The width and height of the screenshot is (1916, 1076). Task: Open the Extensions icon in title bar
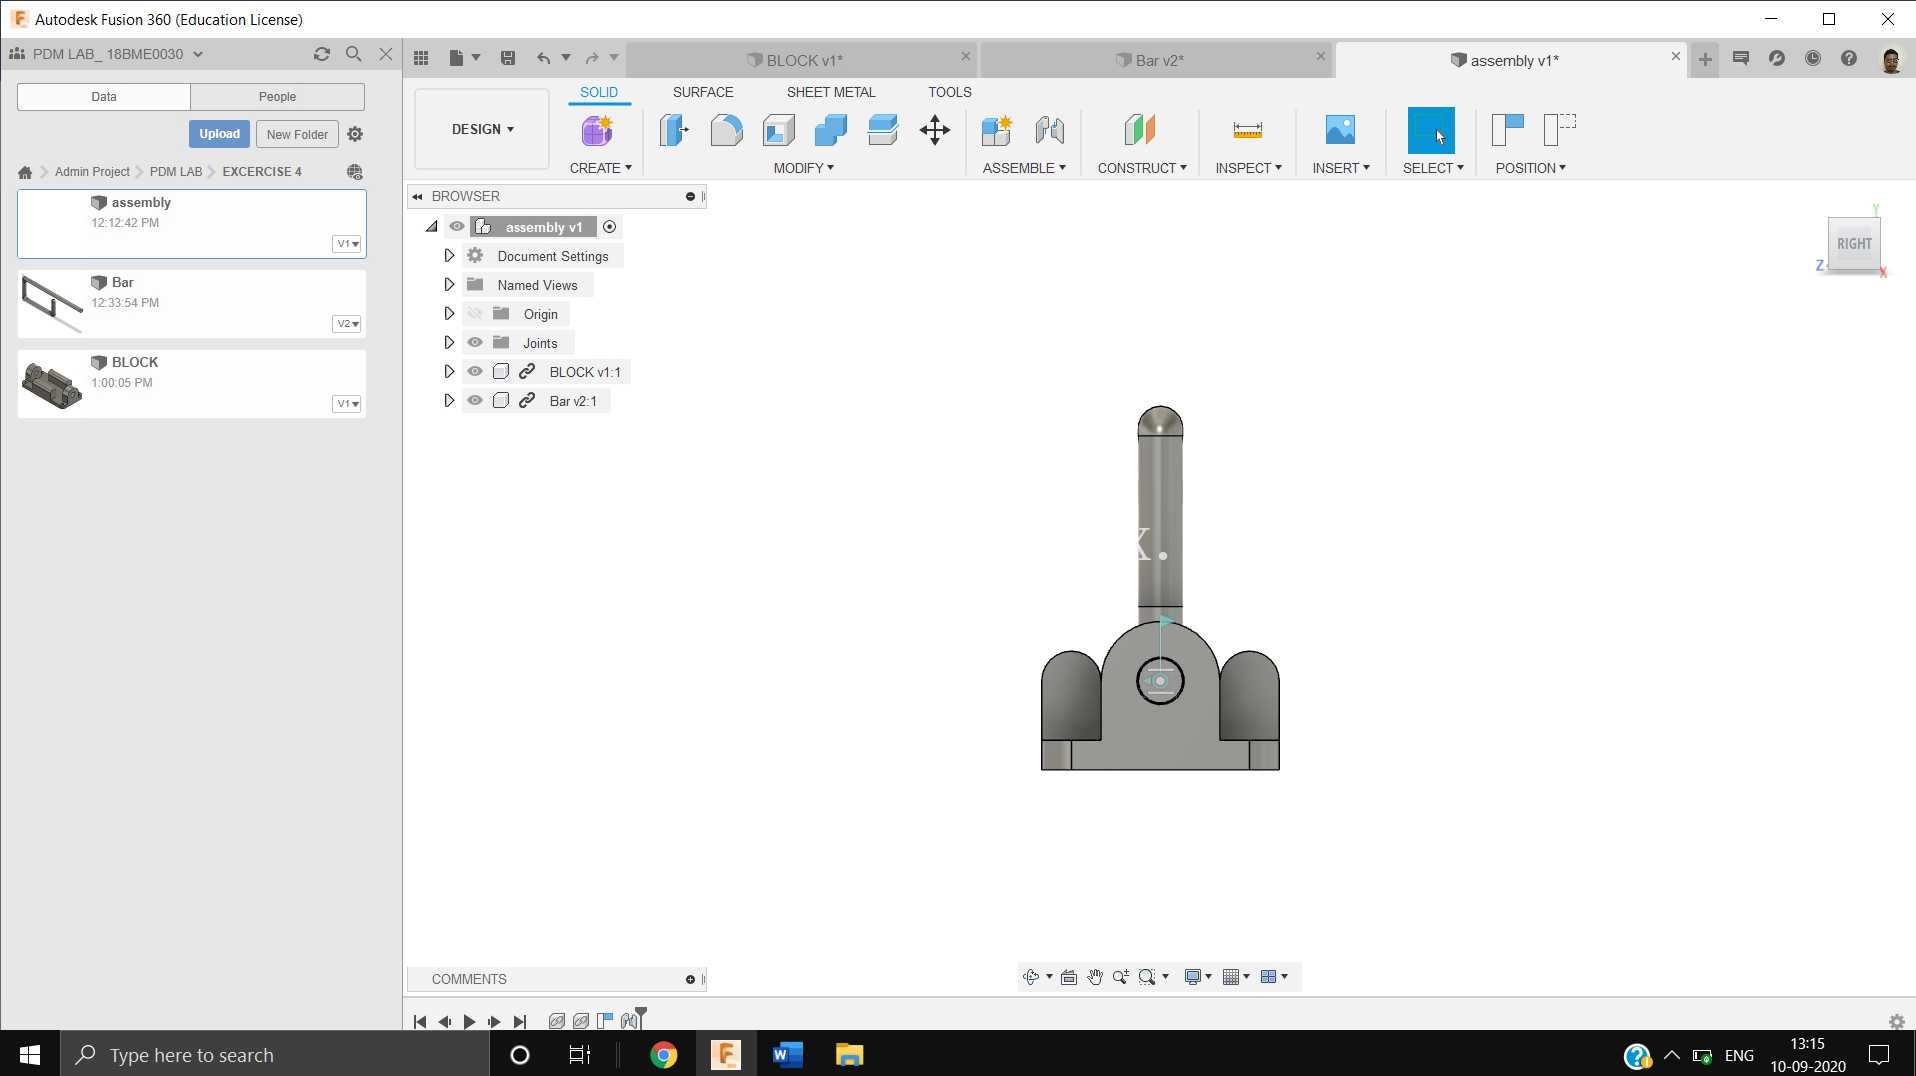(x=1777, y=58)
